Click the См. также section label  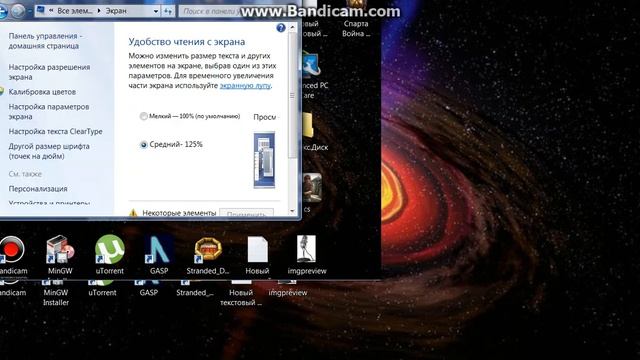(x=25, y=174)
